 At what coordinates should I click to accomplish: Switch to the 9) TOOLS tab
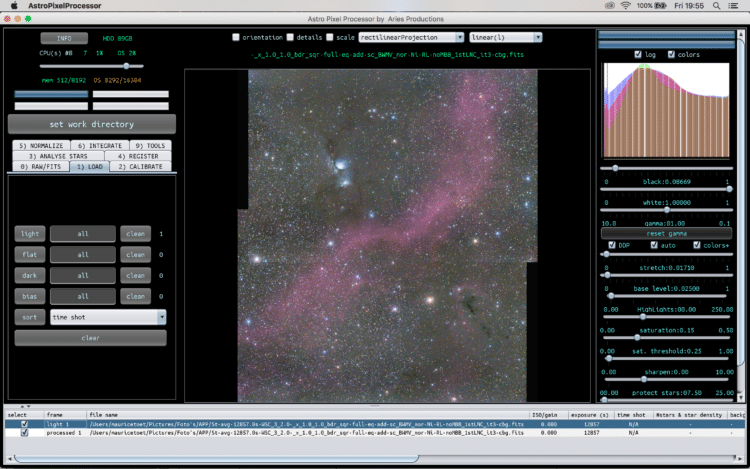pyautogui.click(x=150, y=145)
